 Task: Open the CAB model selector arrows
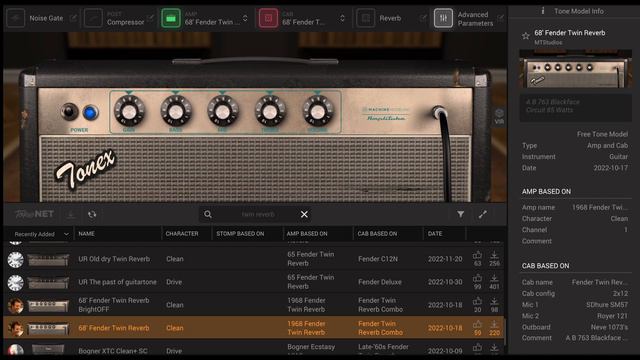342,18
